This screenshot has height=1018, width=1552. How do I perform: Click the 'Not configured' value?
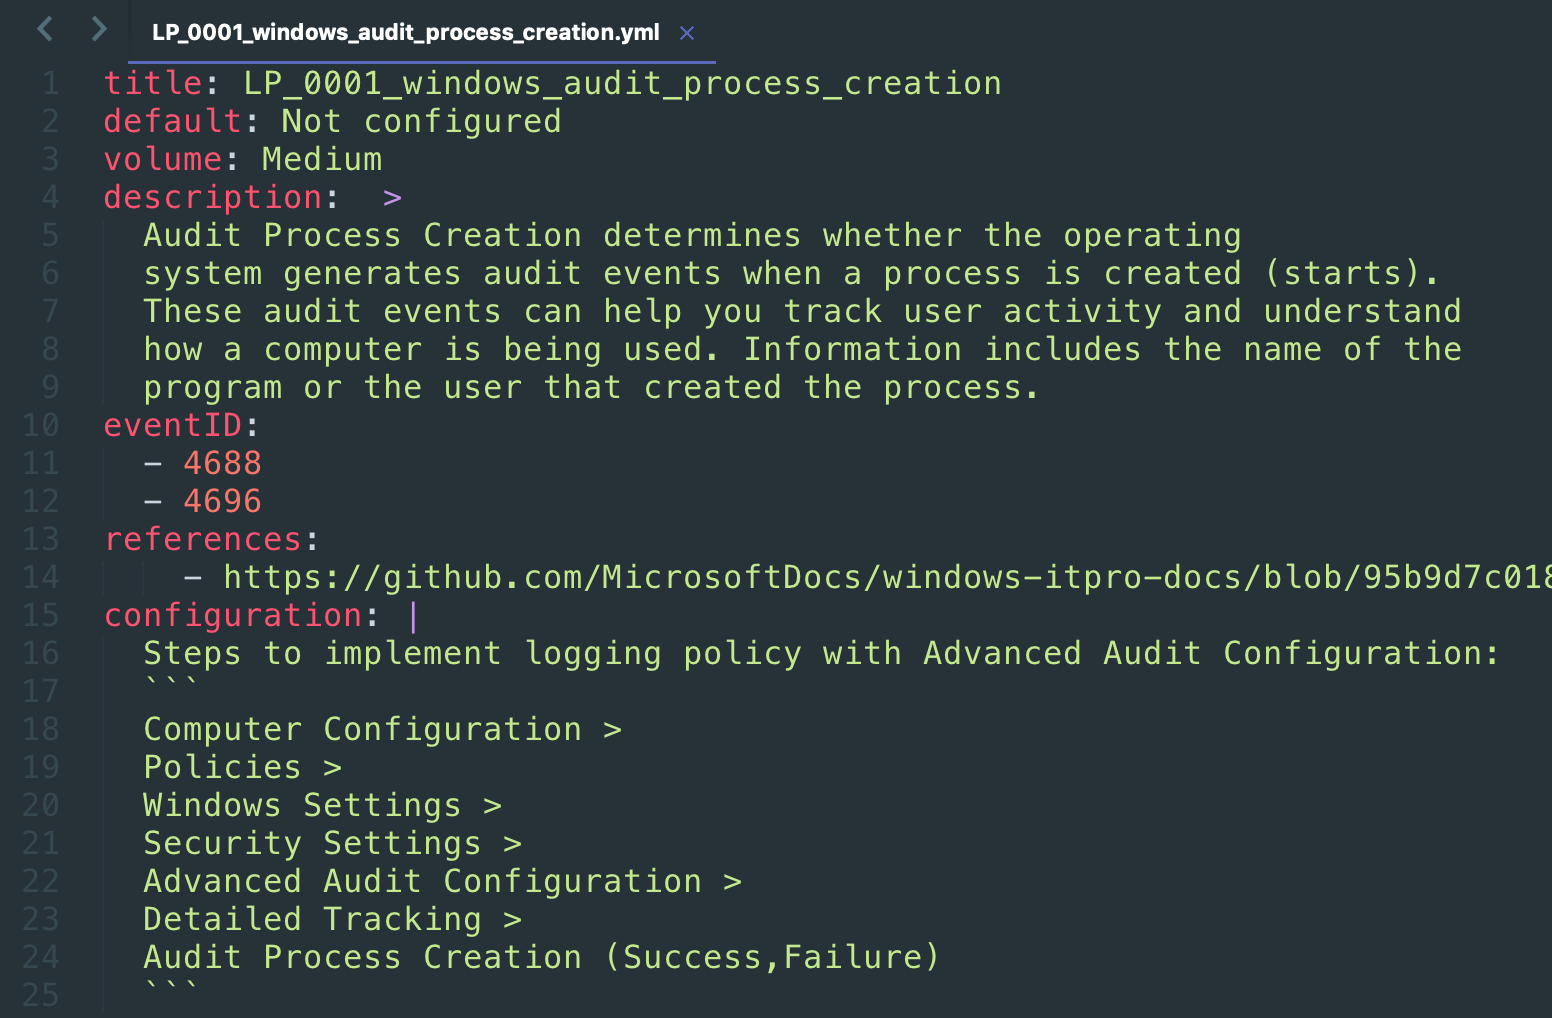pyautogui.click(x=421, y=122)
